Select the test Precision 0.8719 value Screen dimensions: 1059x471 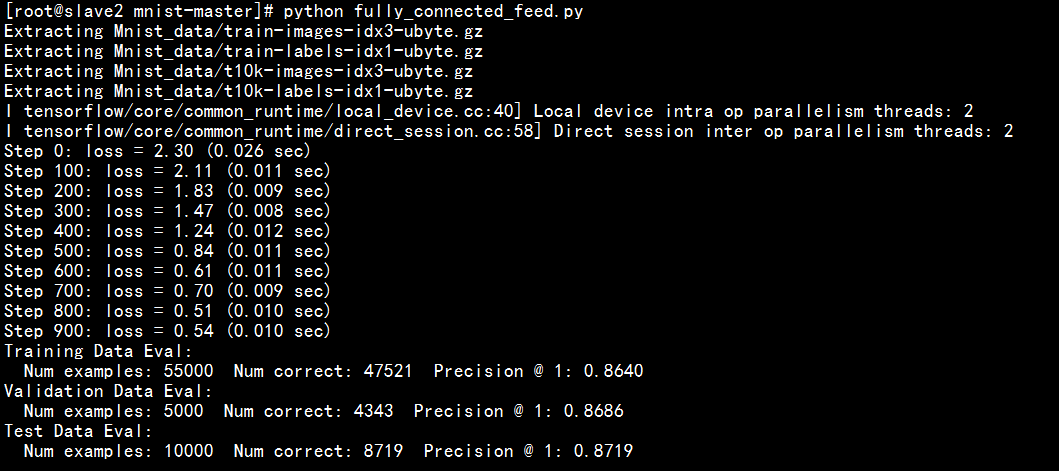(529, 451)
